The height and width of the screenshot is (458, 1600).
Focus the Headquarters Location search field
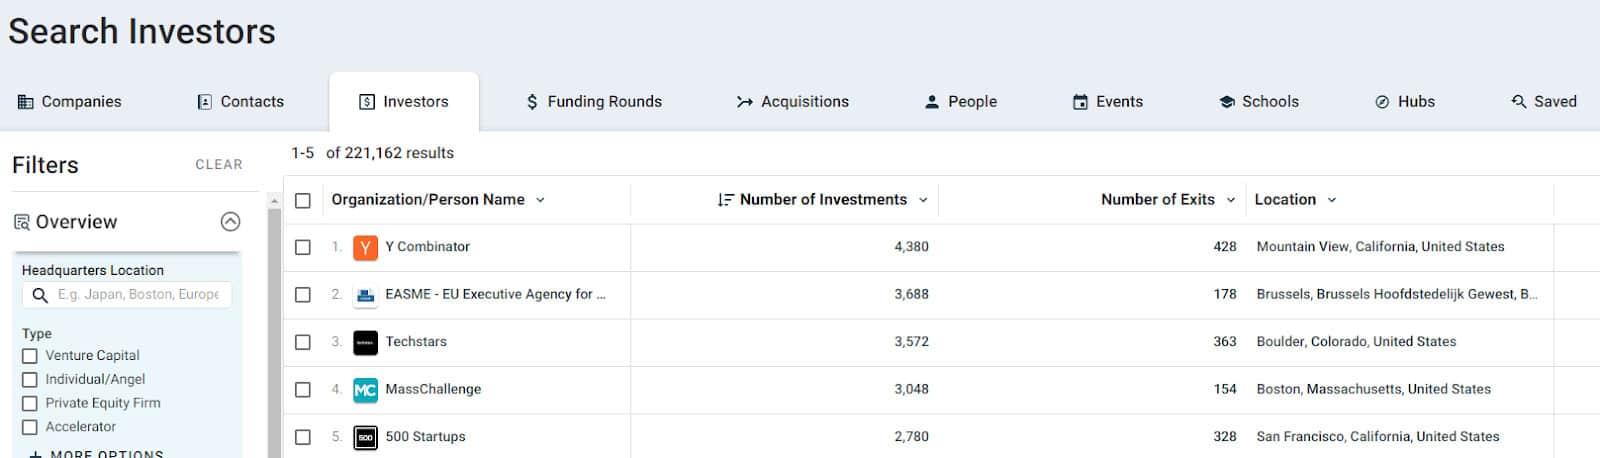click(127, 295)
